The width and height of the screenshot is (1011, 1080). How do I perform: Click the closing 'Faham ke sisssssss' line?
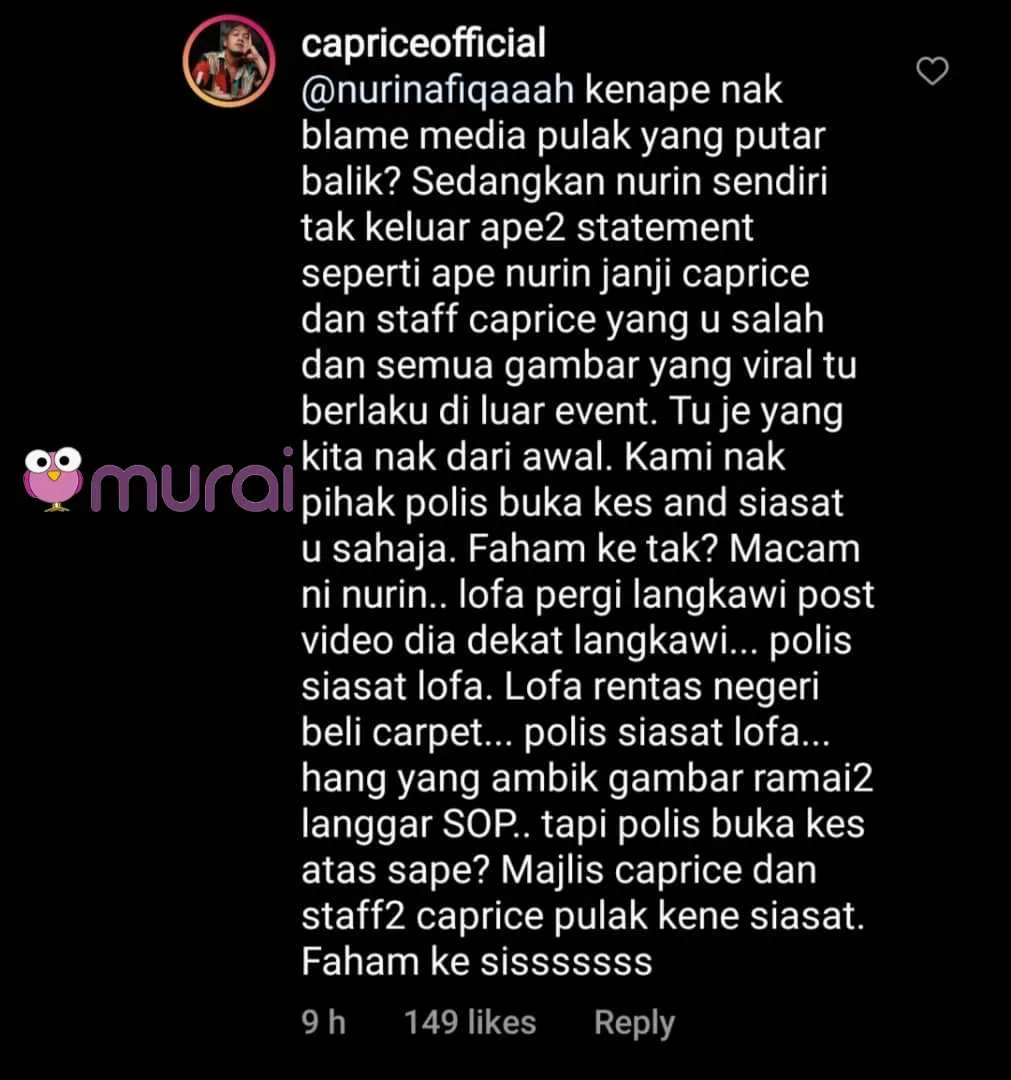[x=477, y=962]
